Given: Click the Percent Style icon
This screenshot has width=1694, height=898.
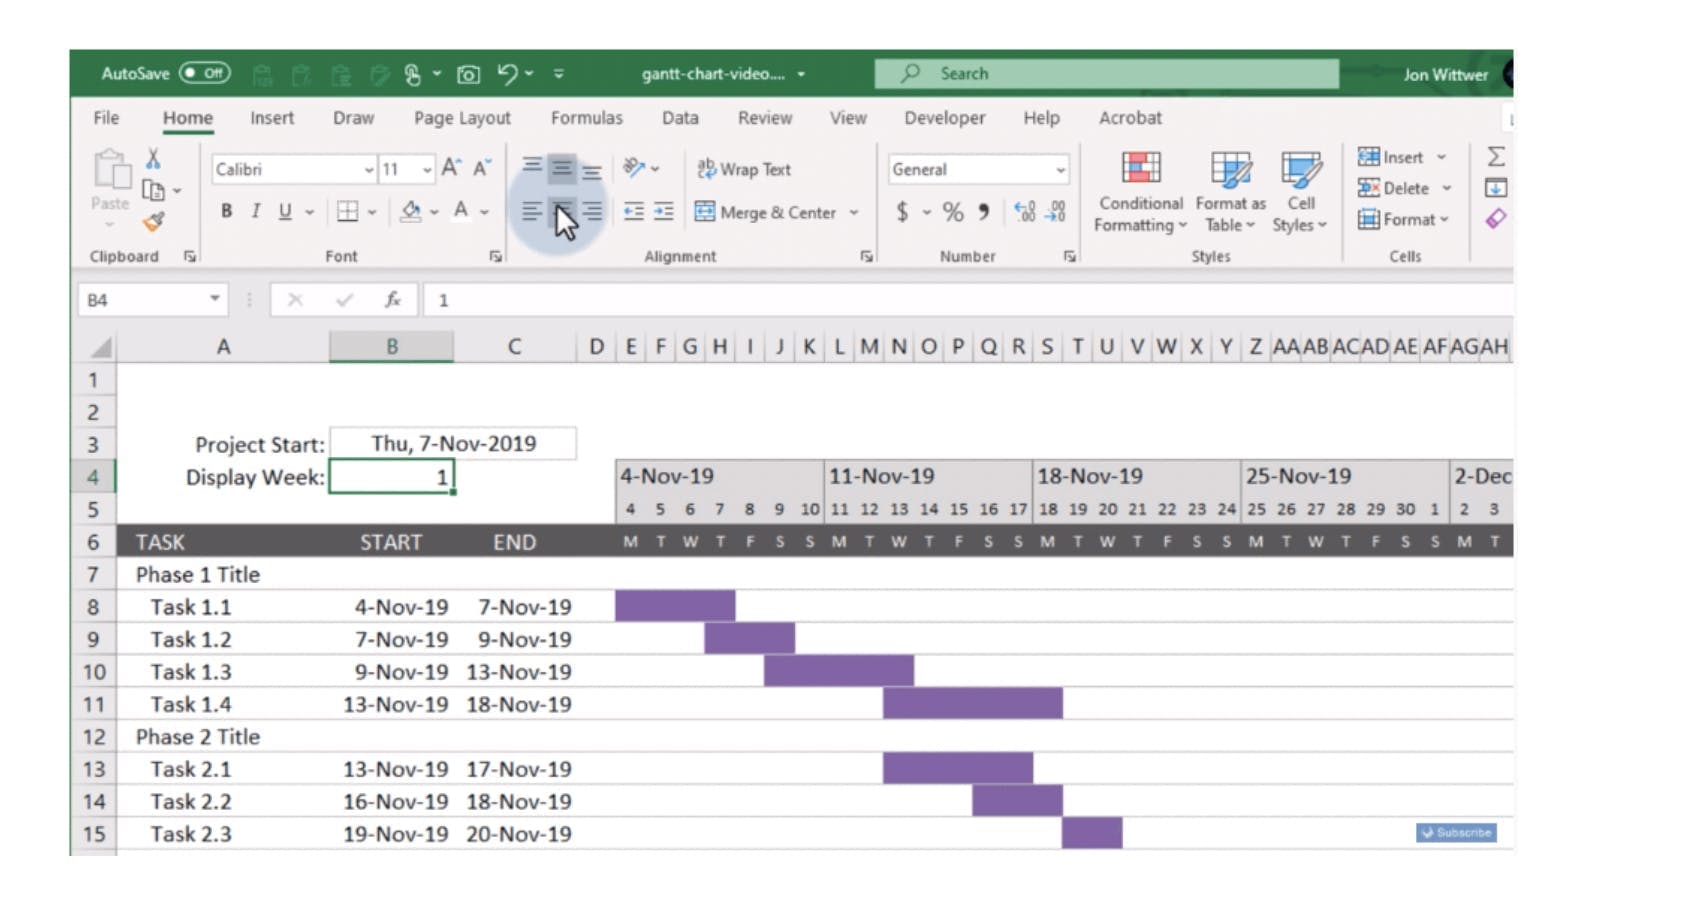Looking at the screenshot, I should tap(953, 212).
